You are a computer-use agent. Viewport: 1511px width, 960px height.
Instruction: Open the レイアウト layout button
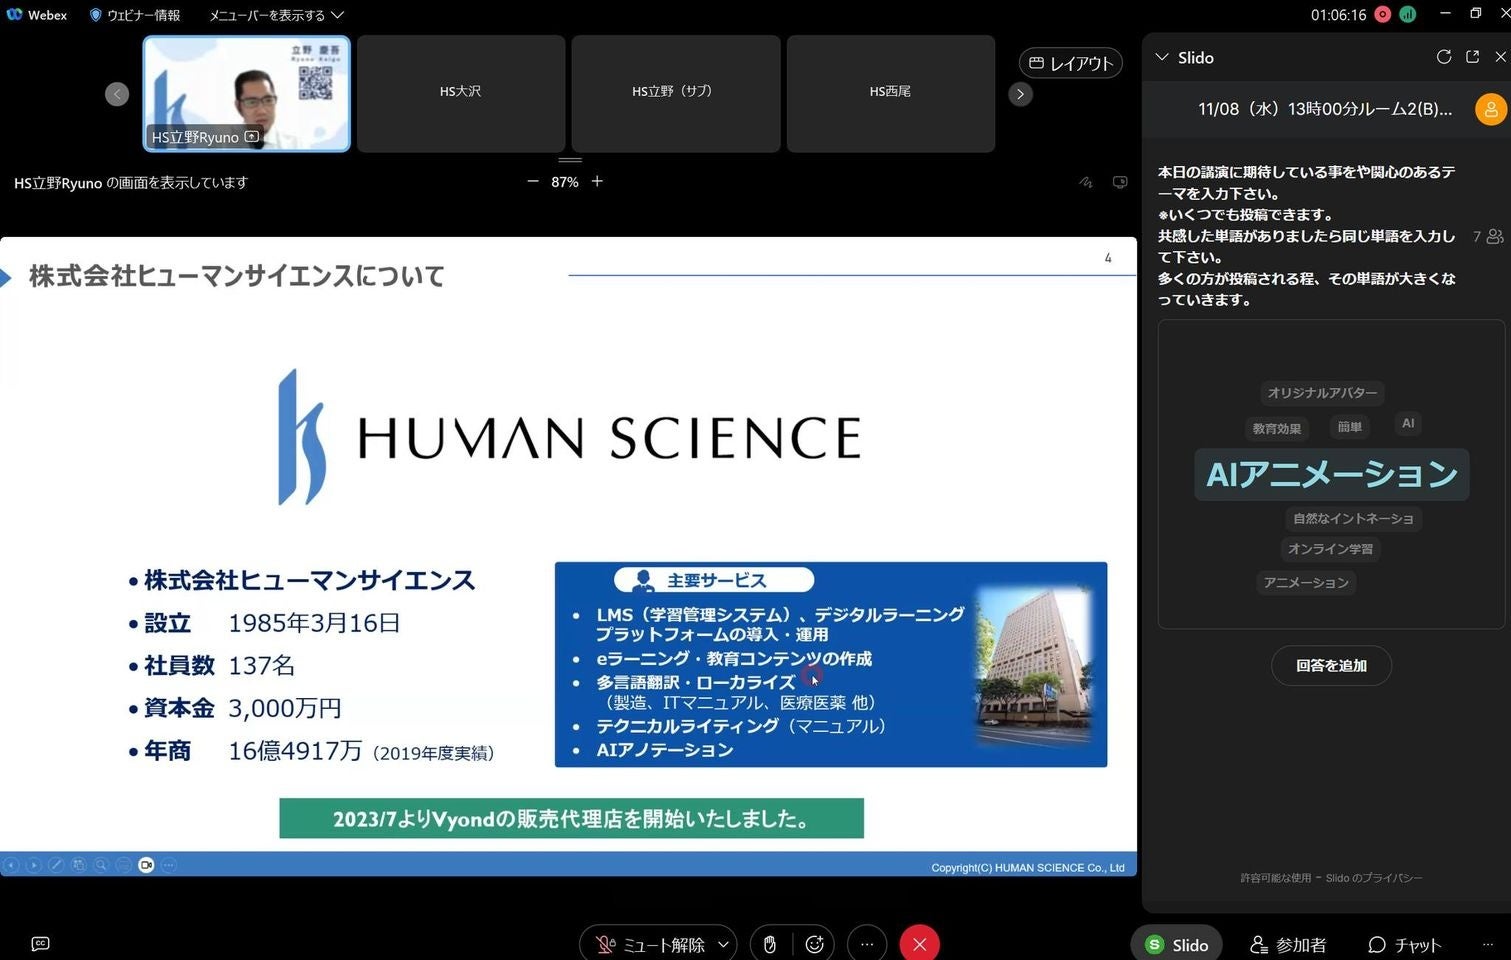[x=1071, y=63]
